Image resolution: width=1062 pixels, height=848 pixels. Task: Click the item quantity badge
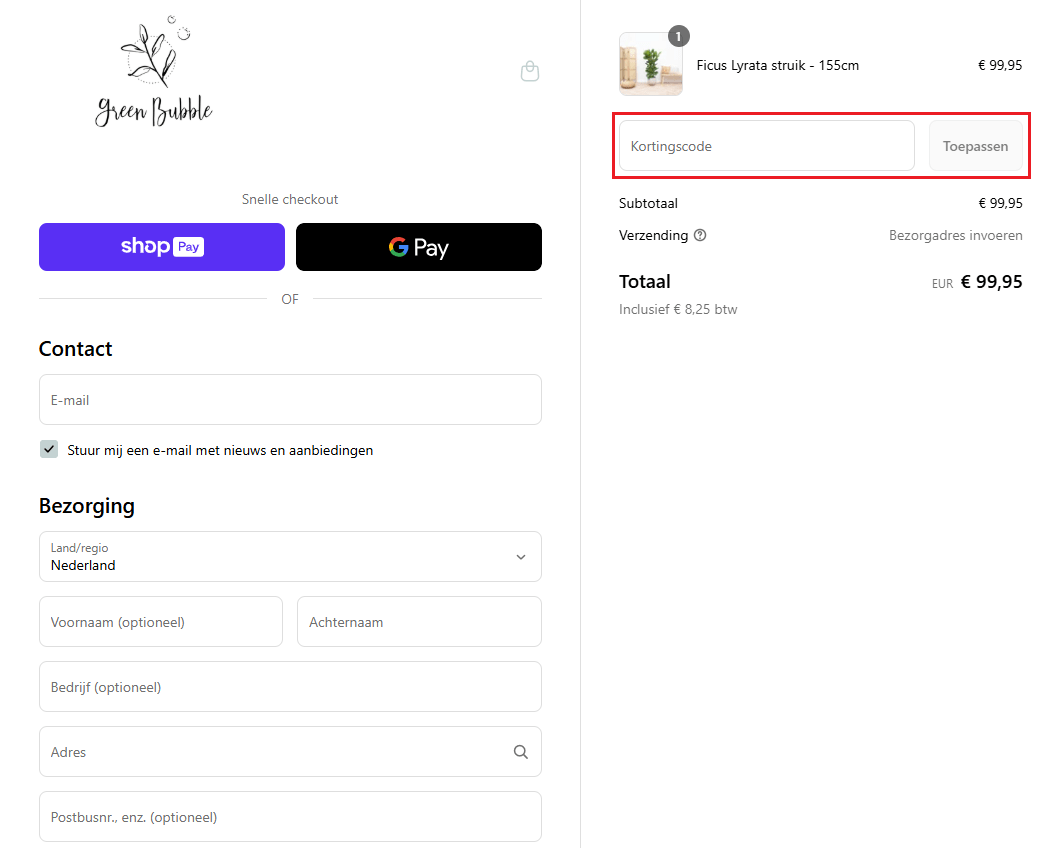point(678,37)
